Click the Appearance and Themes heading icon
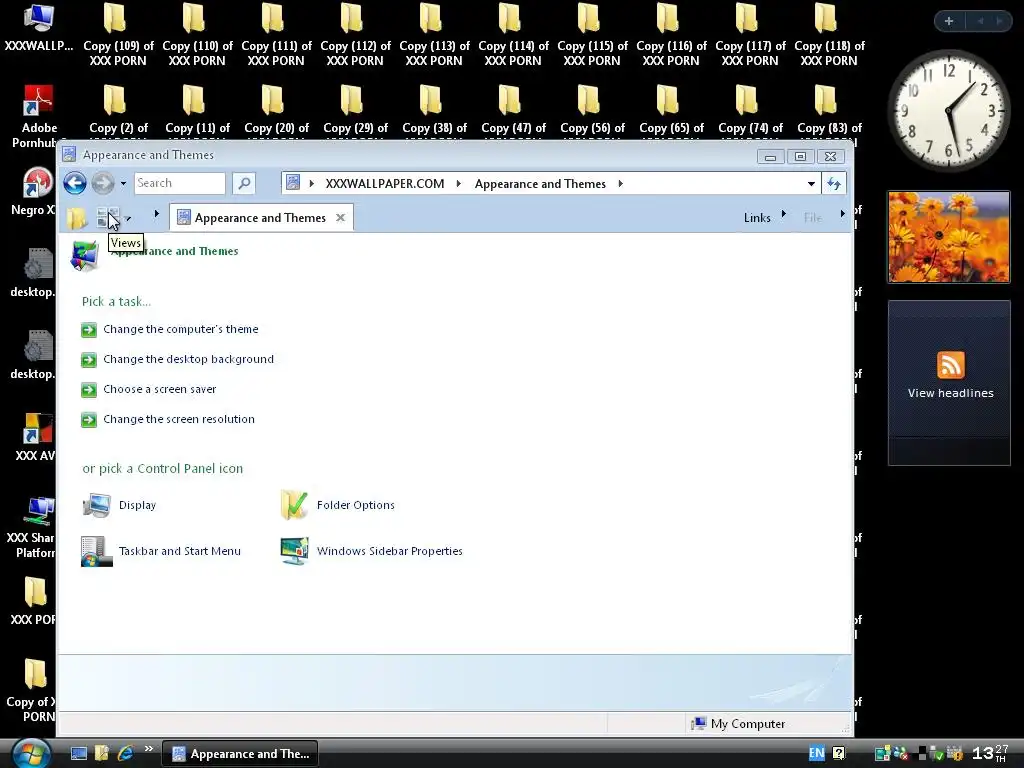 pyautogui.click(x=85, y=255)
